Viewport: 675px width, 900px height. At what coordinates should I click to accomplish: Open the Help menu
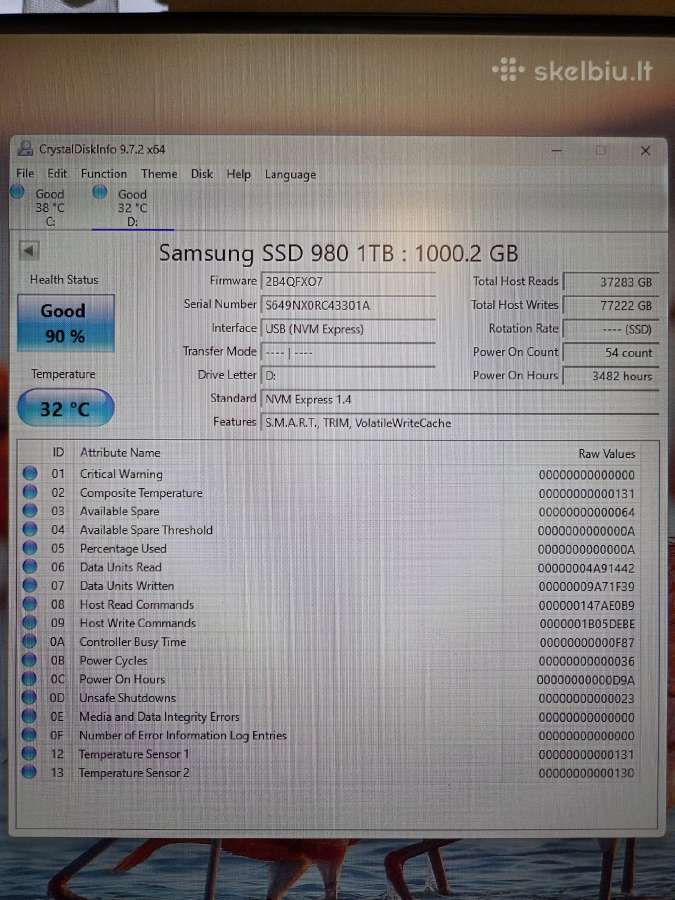238,174
